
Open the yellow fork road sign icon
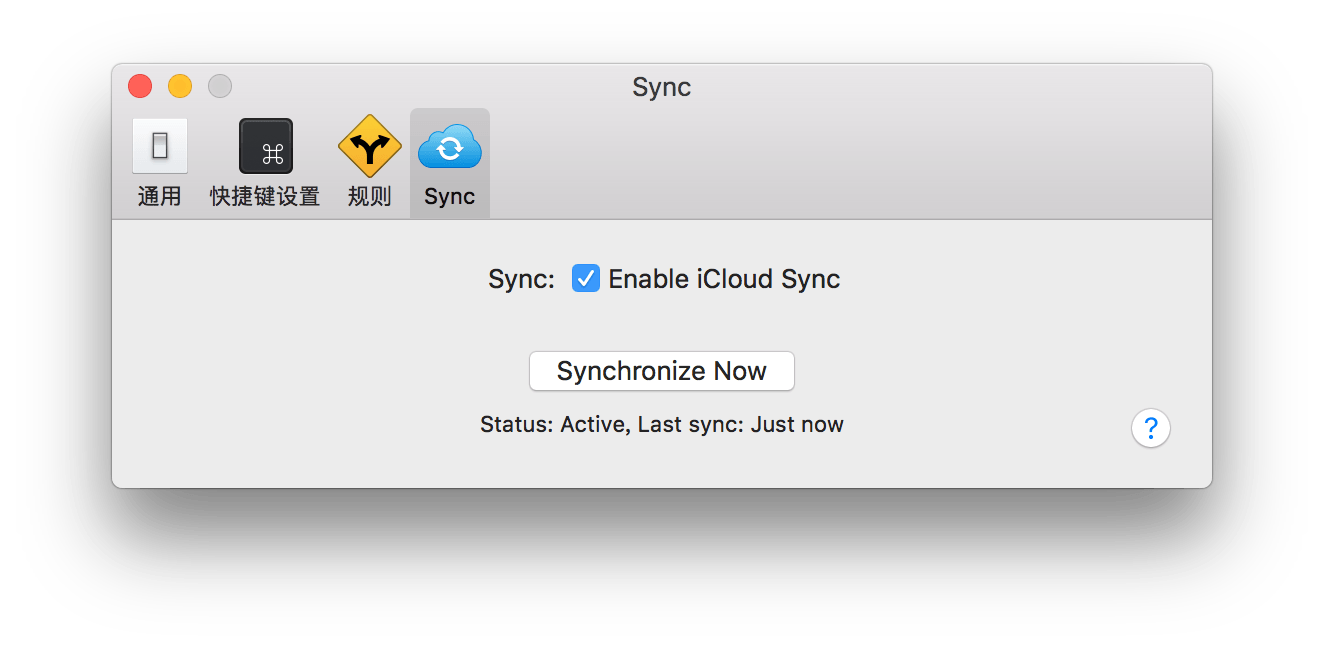click(x=369, y=146)
